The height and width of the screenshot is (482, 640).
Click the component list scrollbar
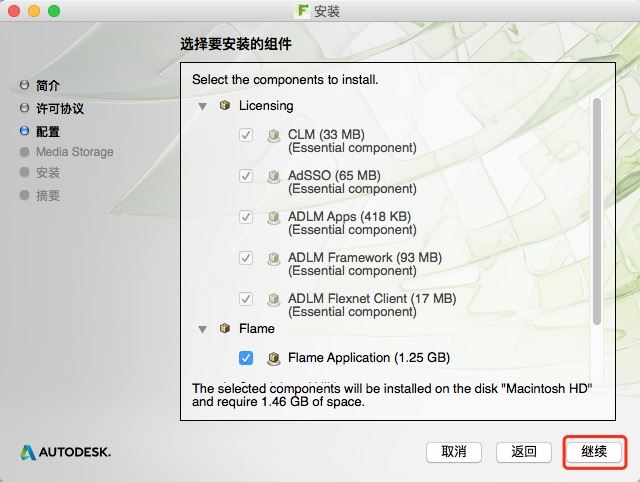click(x=597, y=211)
